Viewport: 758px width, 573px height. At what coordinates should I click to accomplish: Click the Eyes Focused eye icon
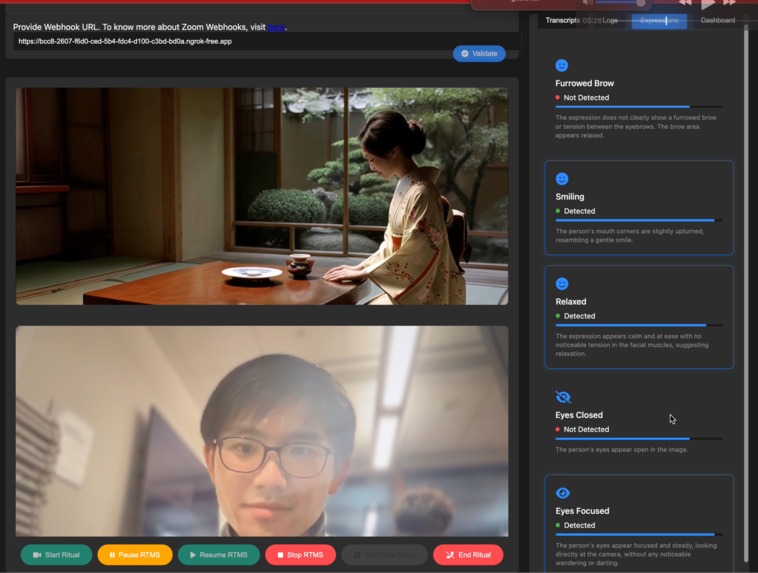point(563,493)
